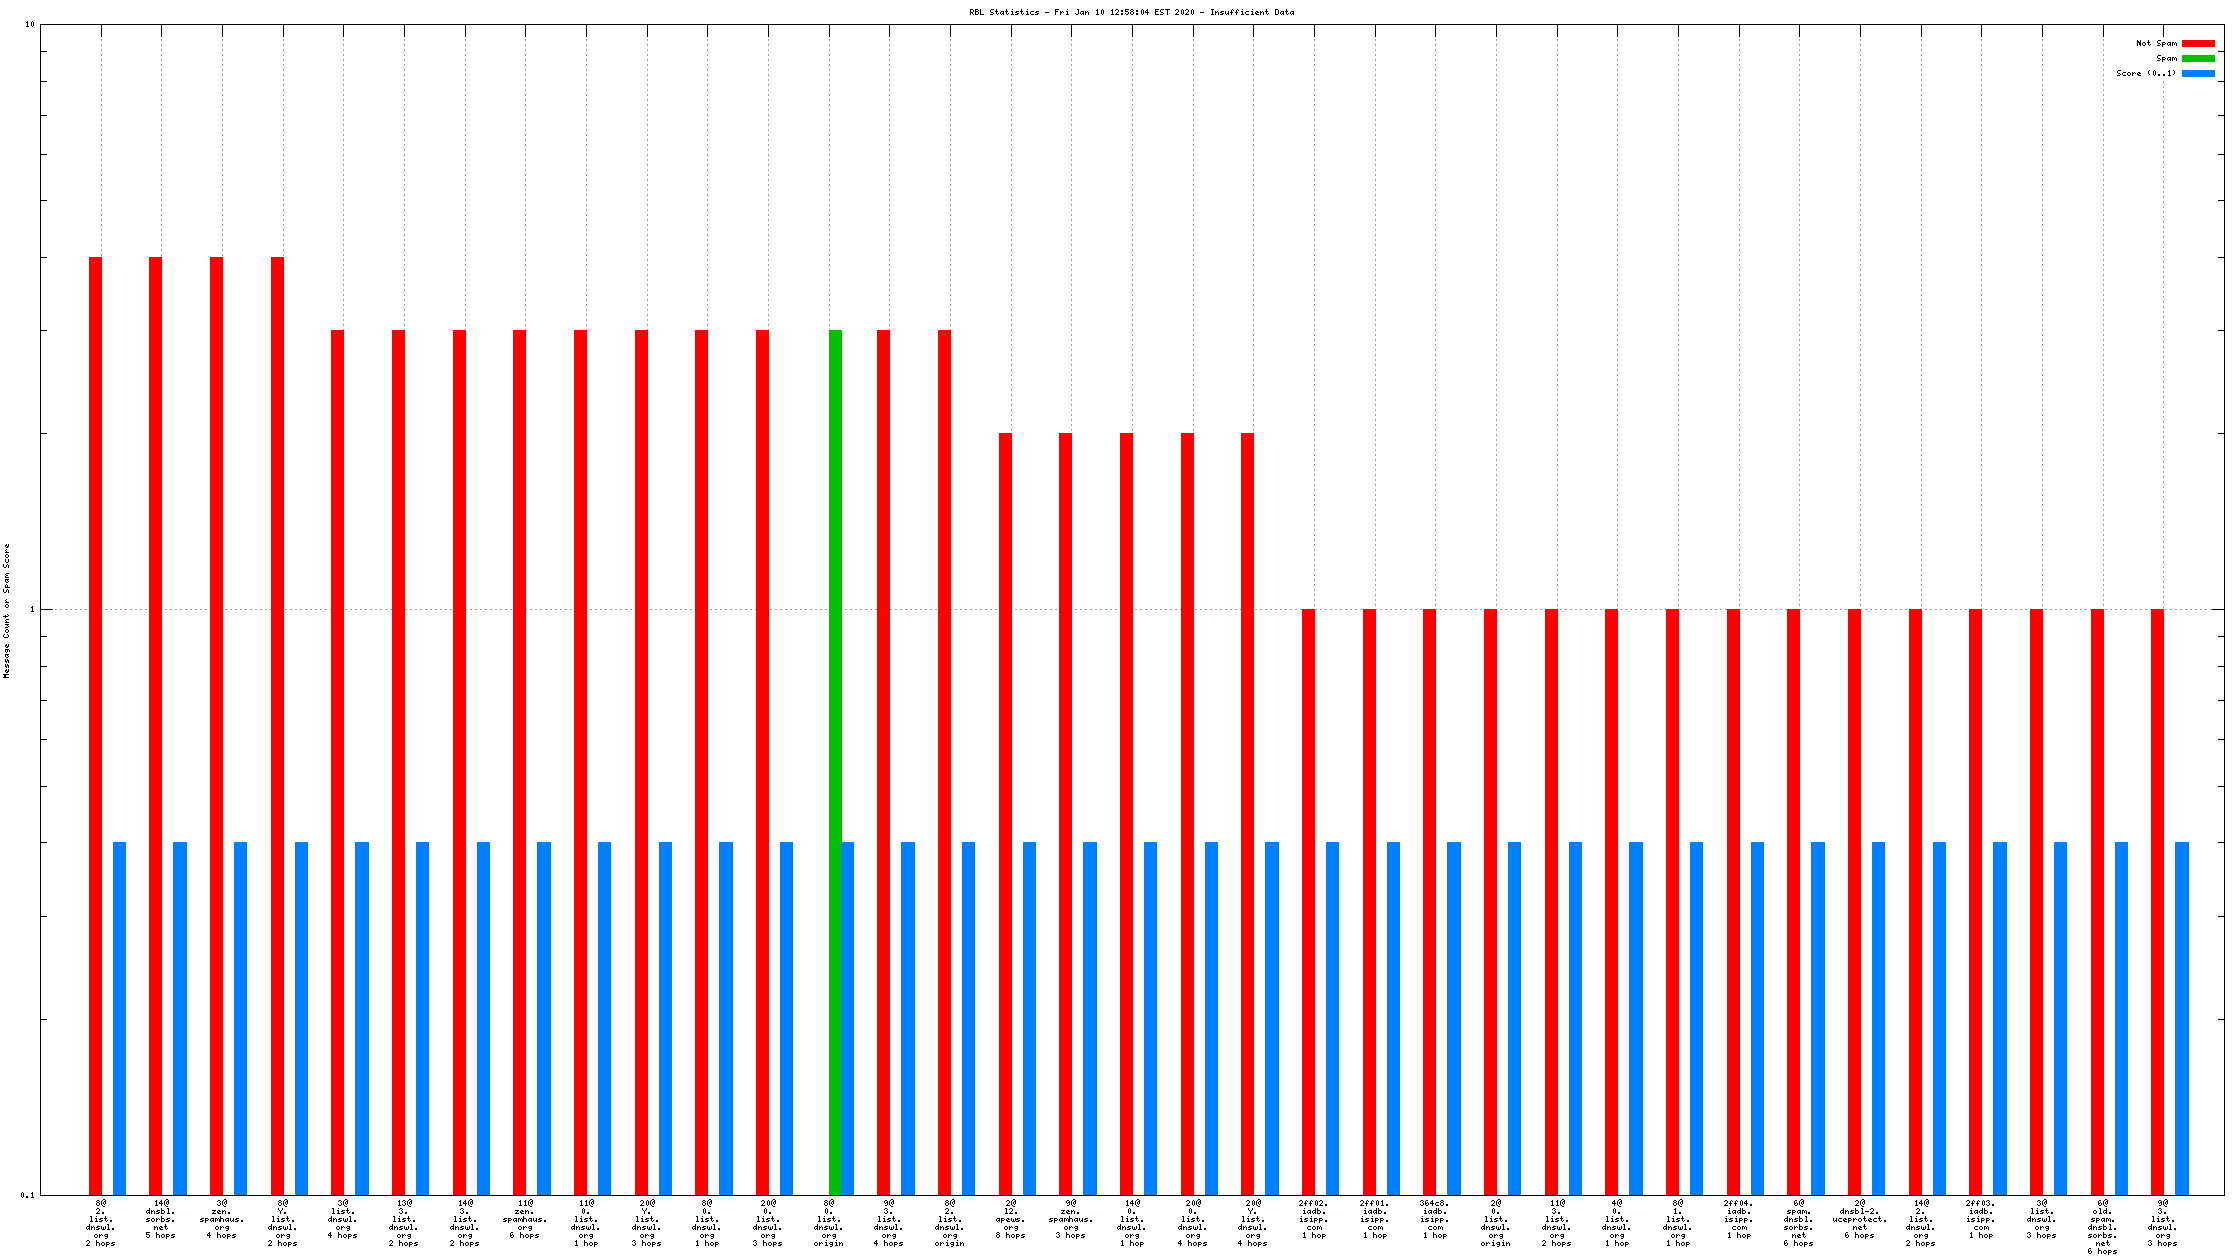The height and width of the screenshot is (1260, 2240).
Task: Click the old.spam.dnsbl.sorbs.net 6 hops label
Action: pos(2102,1227)
